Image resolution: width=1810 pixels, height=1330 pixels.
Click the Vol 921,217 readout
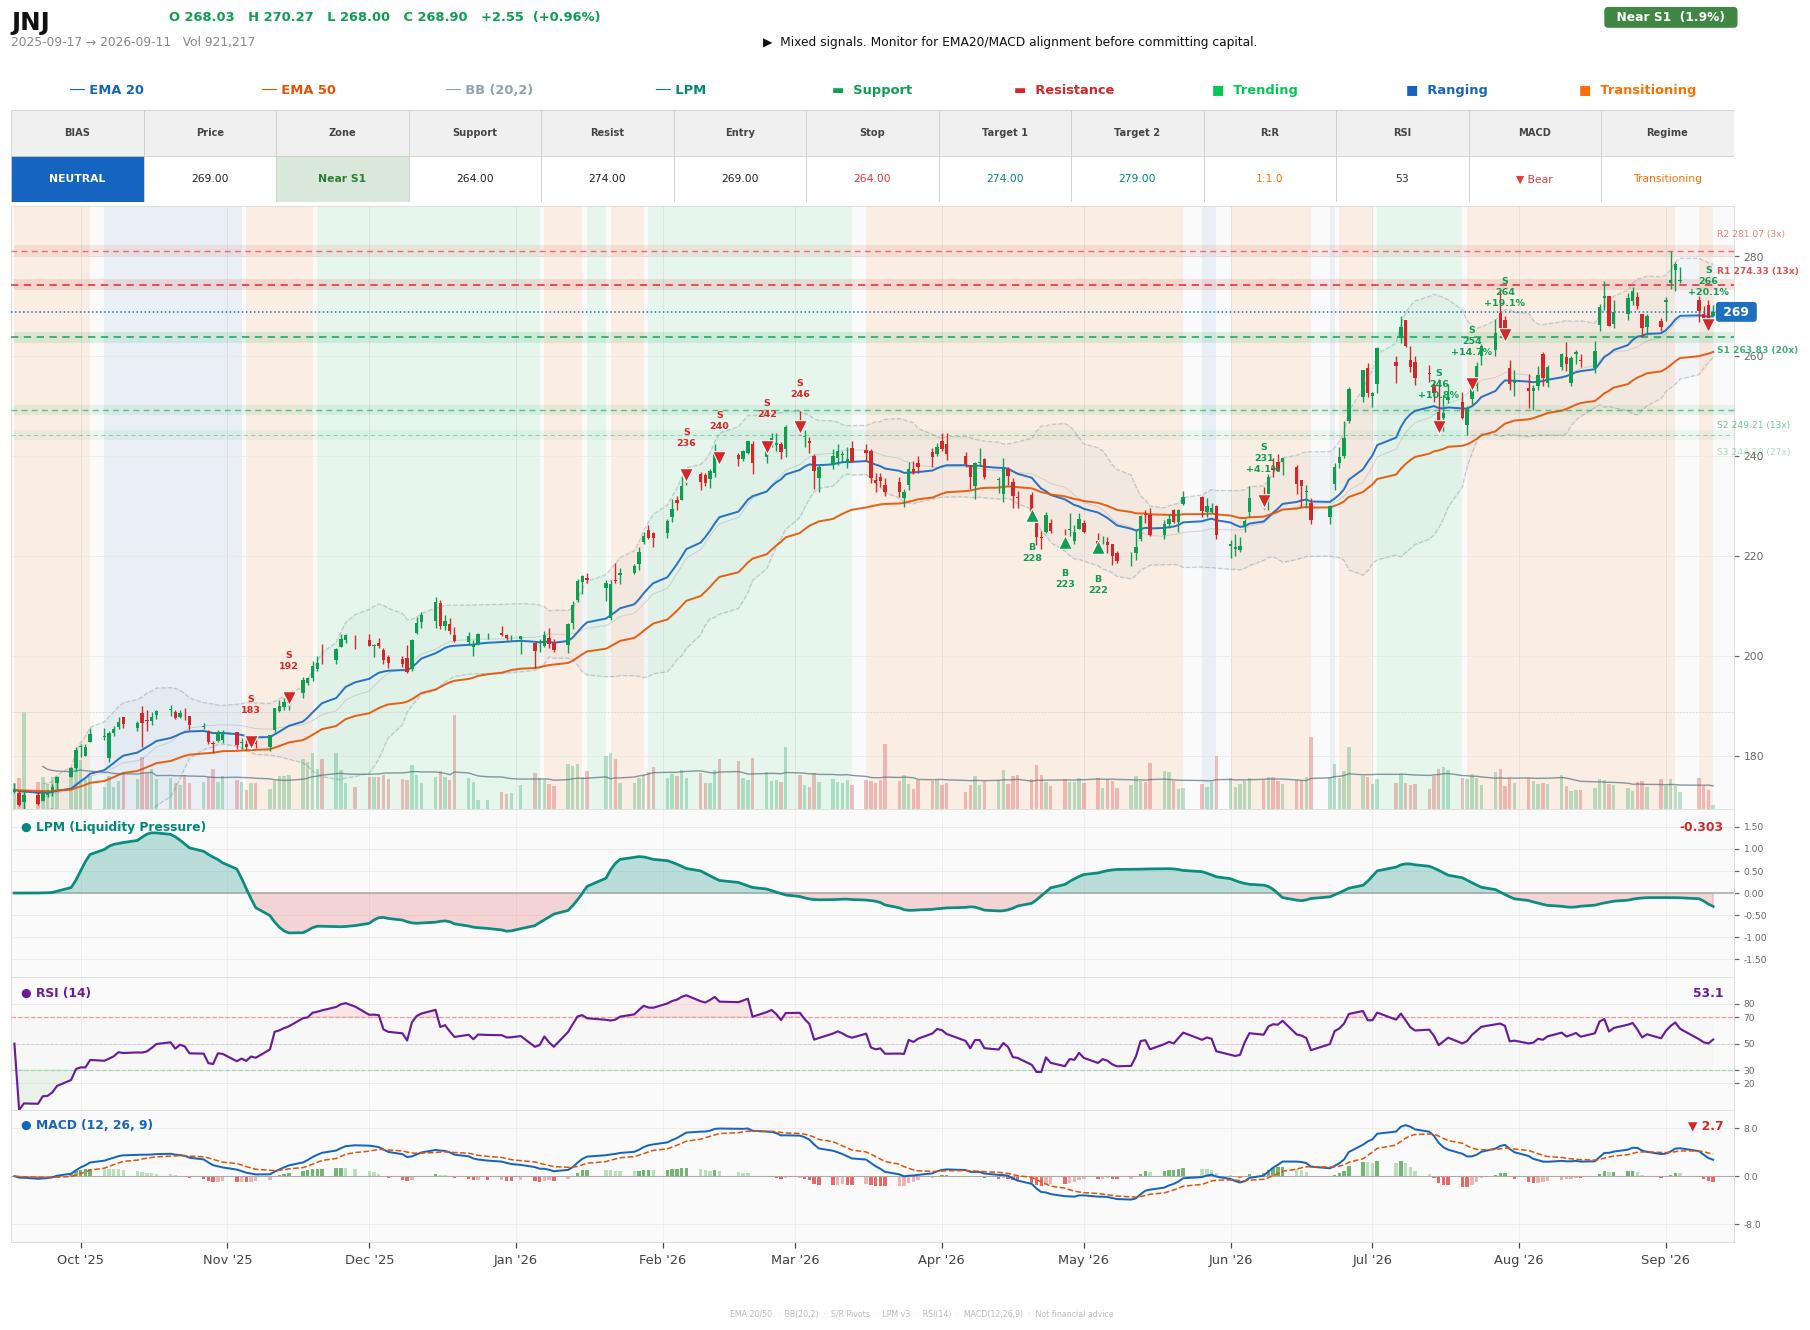click(x=219, y=42)
